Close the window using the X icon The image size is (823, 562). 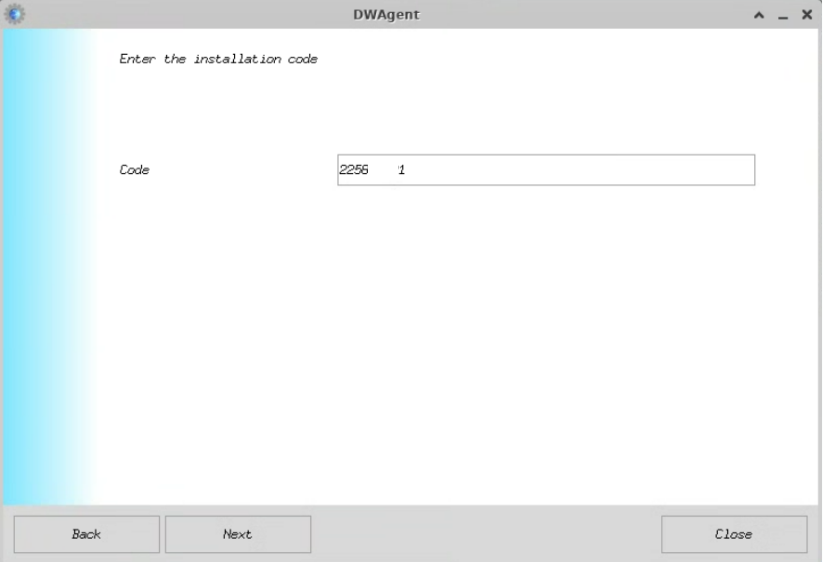click(807, 15)
